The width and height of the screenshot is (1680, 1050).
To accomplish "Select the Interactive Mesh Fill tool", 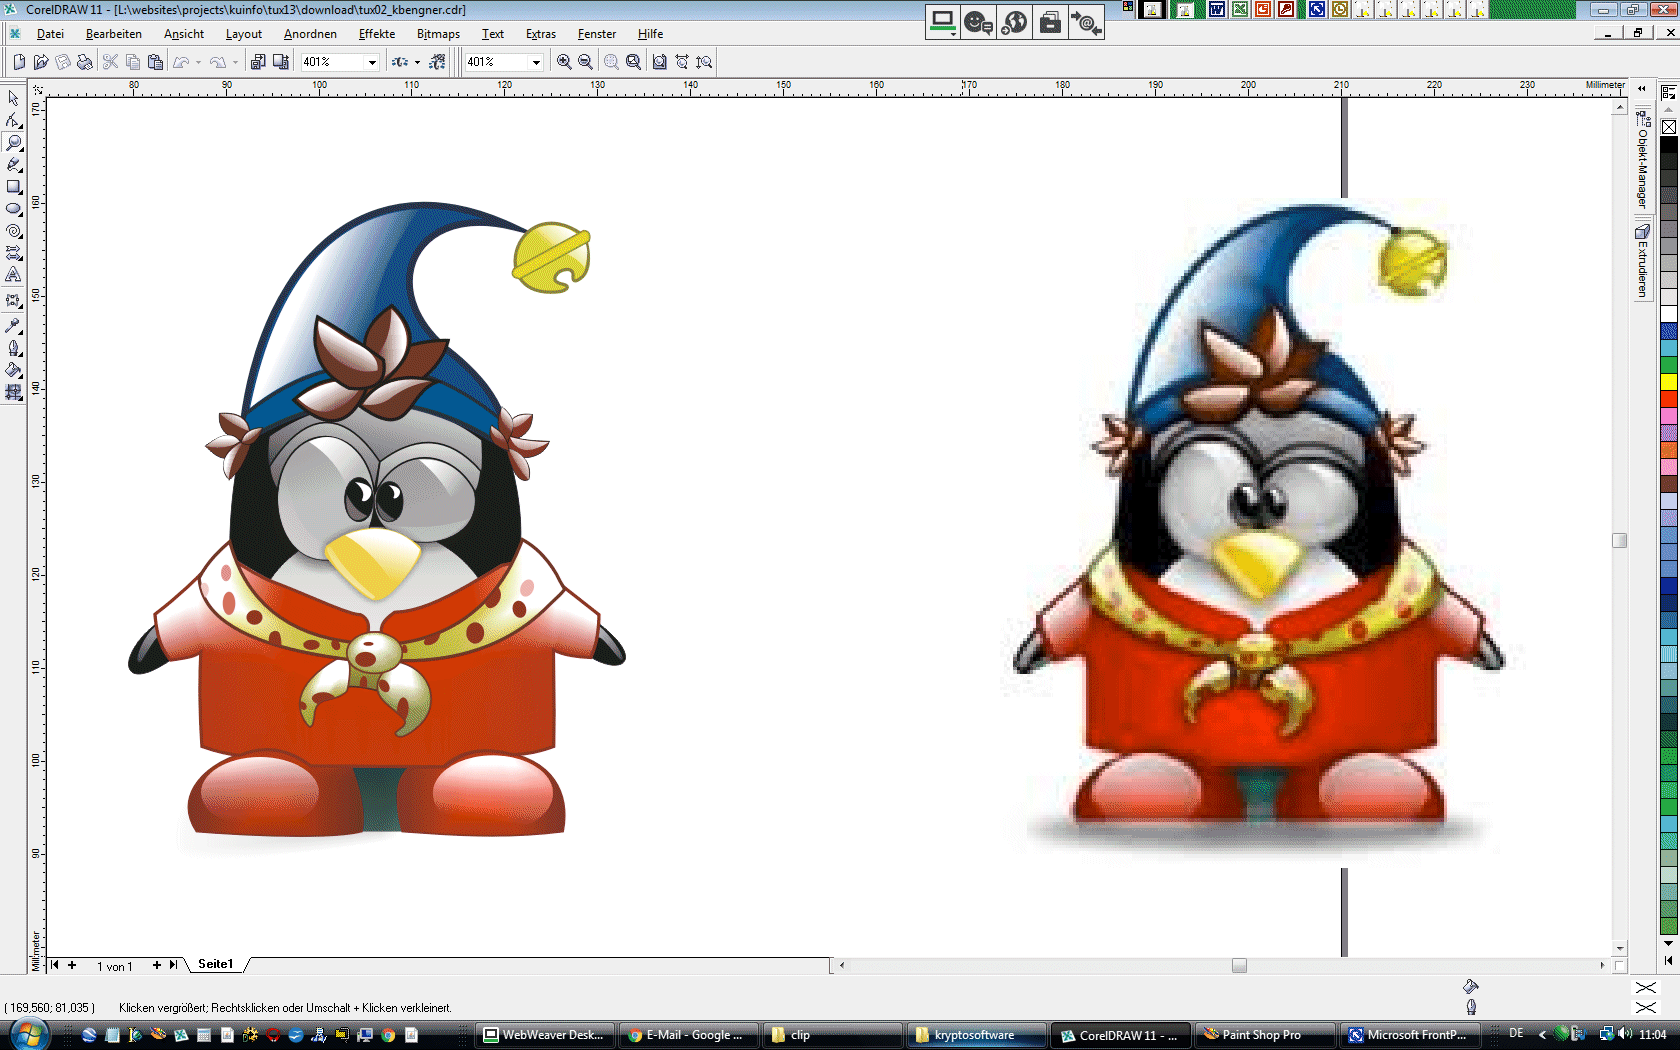I will [13, 392].
